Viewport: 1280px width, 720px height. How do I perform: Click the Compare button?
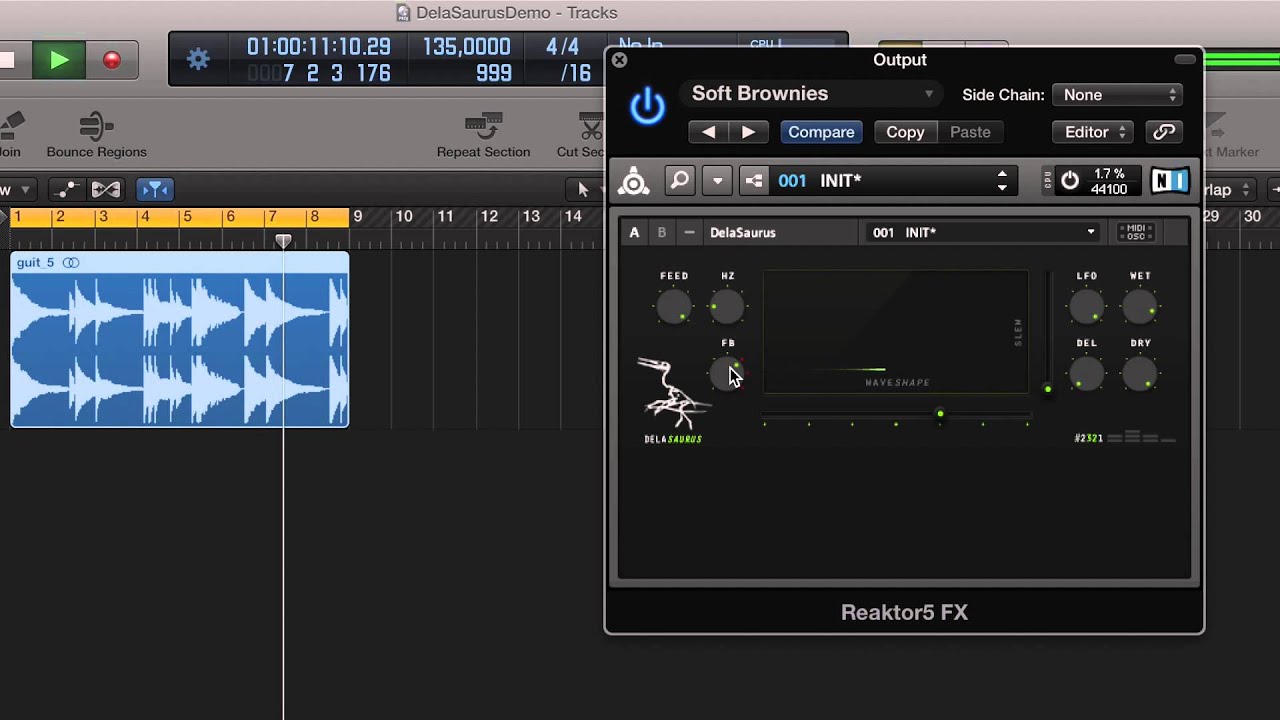pos(821,132)
